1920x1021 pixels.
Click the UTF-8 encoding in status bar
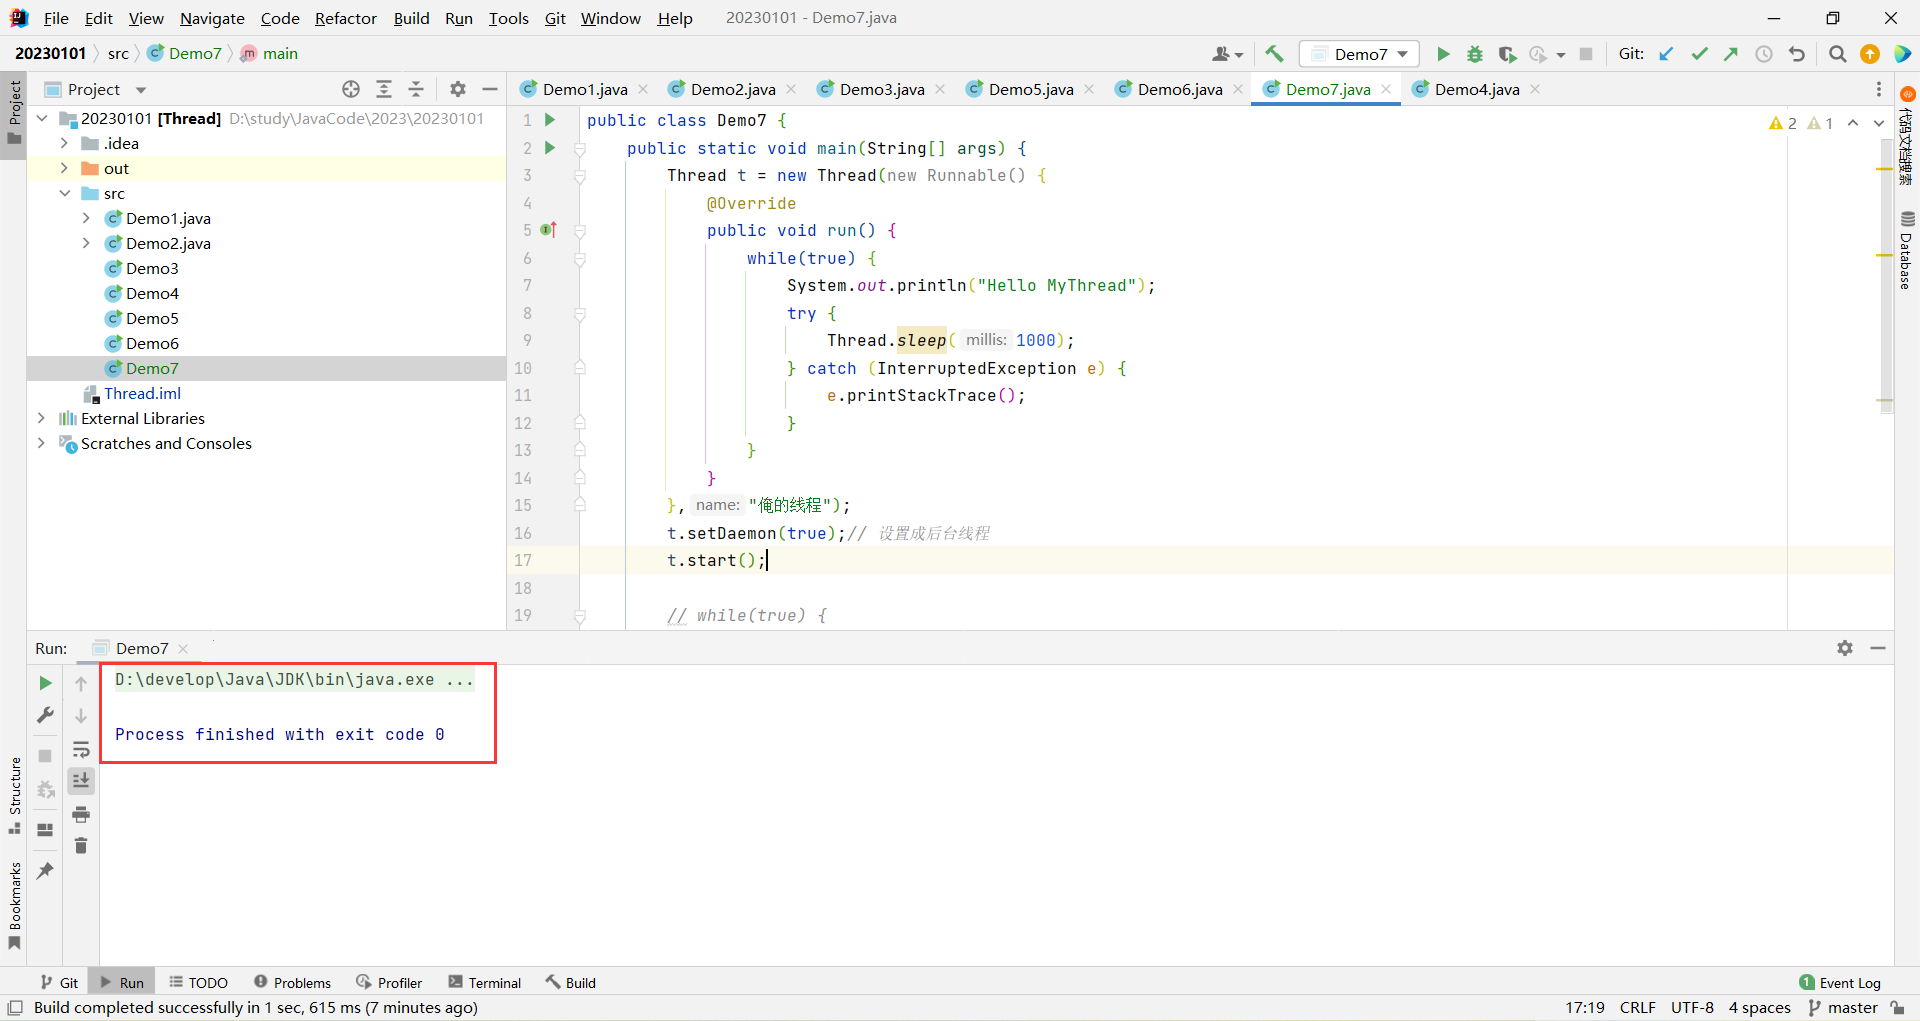(x=1692, y=1007)
